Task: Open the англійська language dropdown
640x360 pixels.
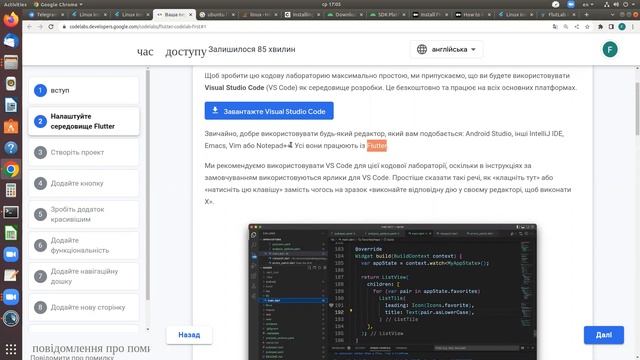Action: (x=447, y=49)
